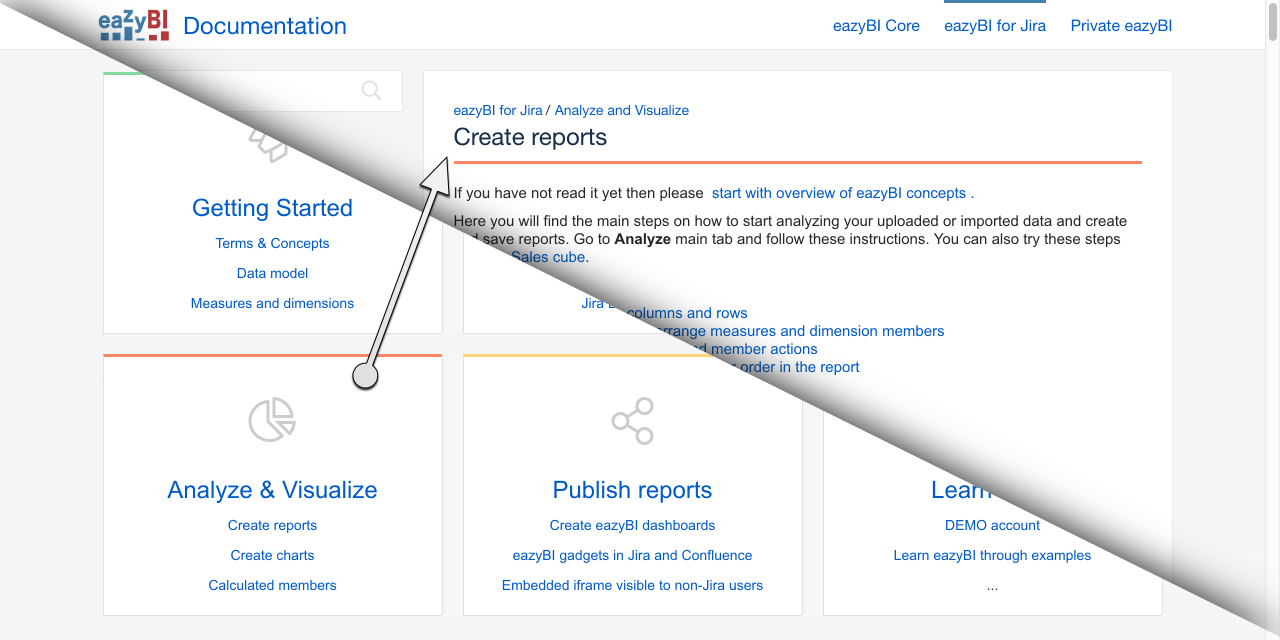
Task: Go to Measures and dimensions page
Action: 272,303
